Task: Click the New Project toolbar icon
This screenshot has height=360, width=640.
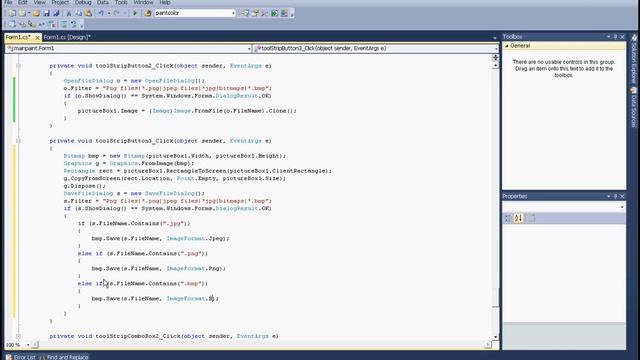Action: [x=12, y=13]
